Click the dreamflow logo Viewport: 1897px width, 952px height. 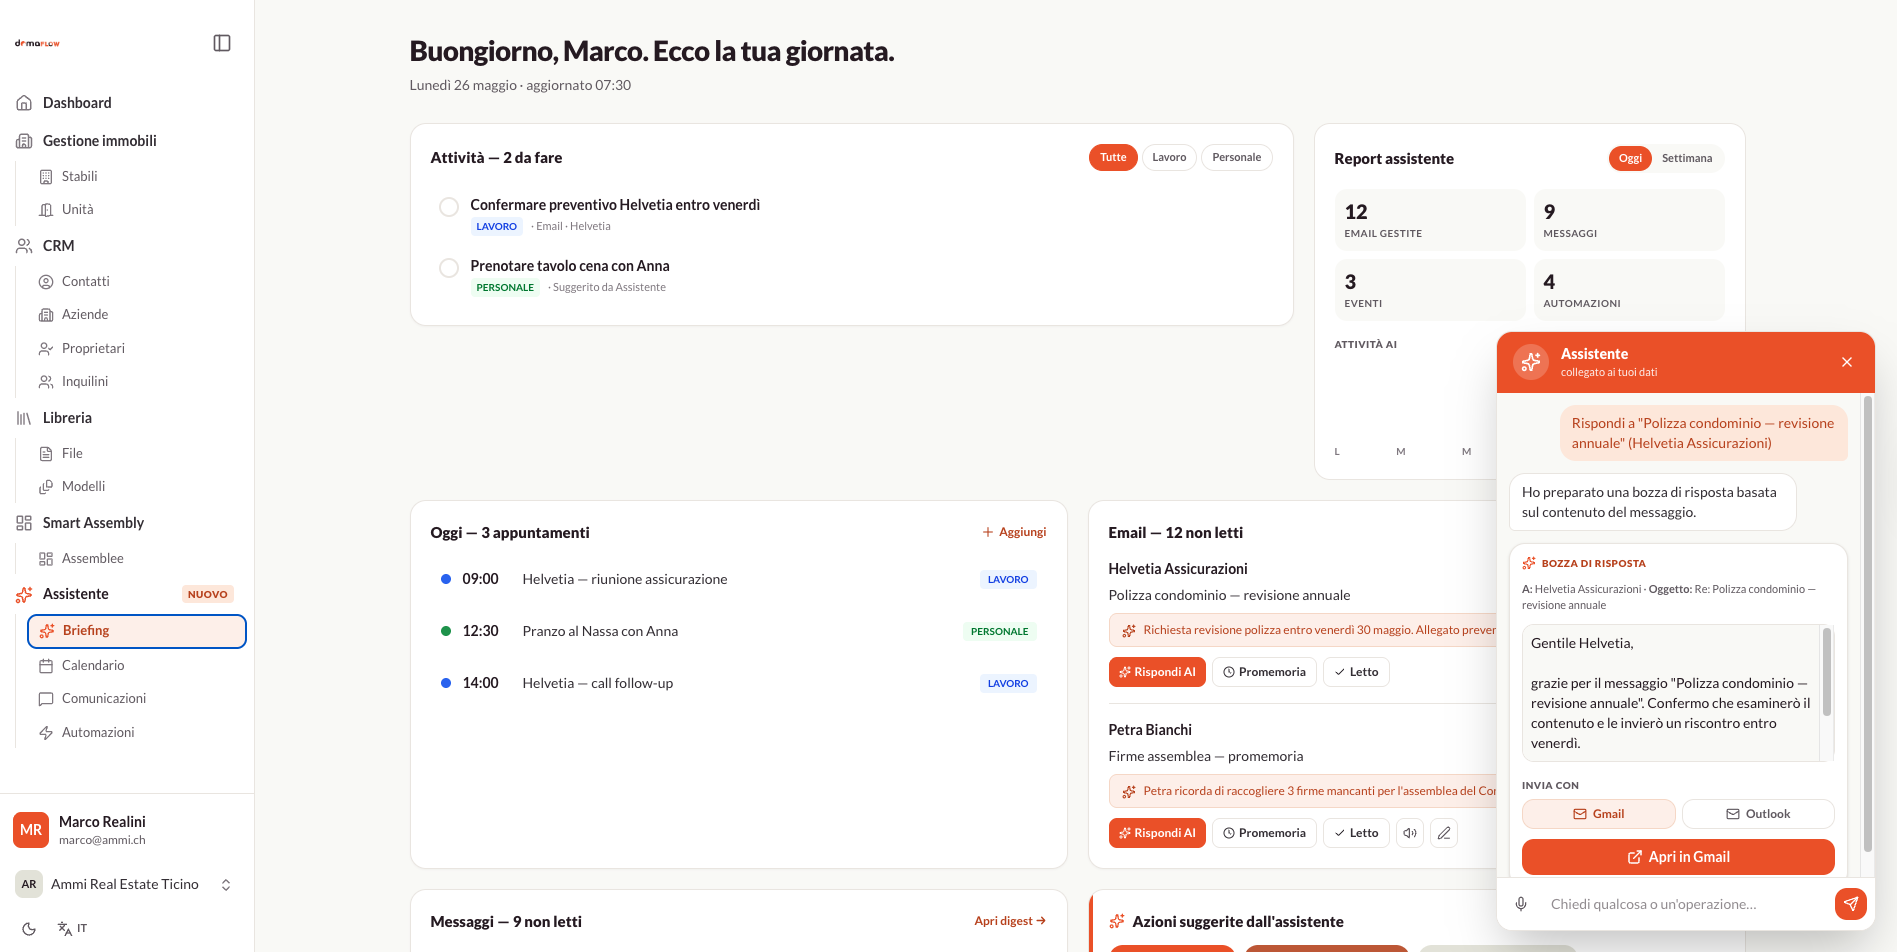tap(37, 43)
